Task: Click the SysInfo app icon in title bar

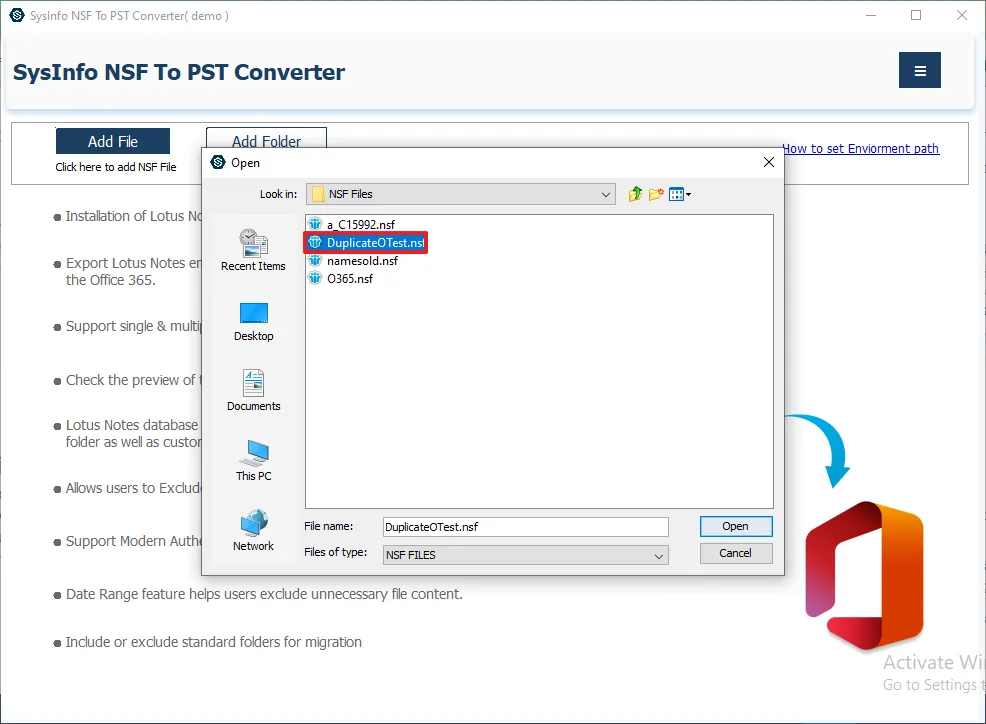Action: [17, 15]
